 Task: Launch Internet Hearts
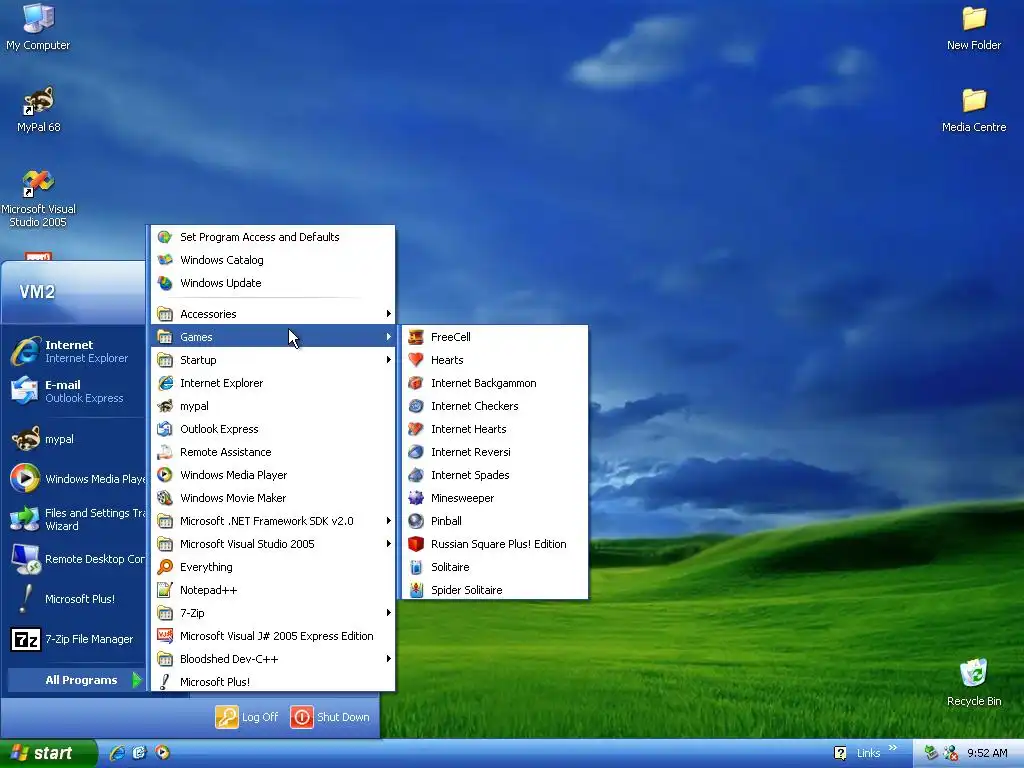(494, 429)
